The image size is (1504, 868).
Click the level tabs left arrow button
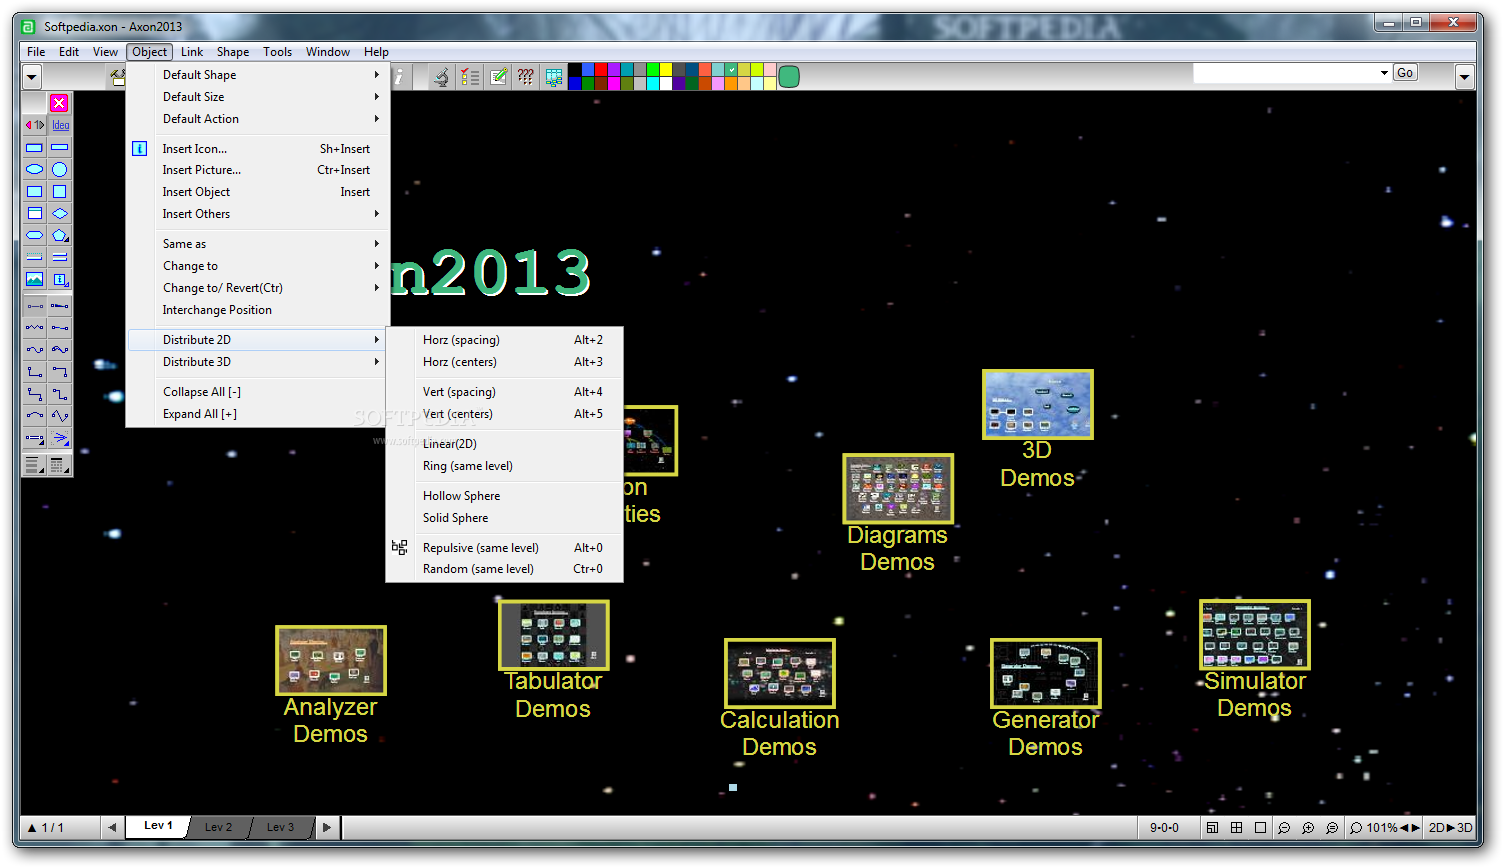[x=112, y=827]
